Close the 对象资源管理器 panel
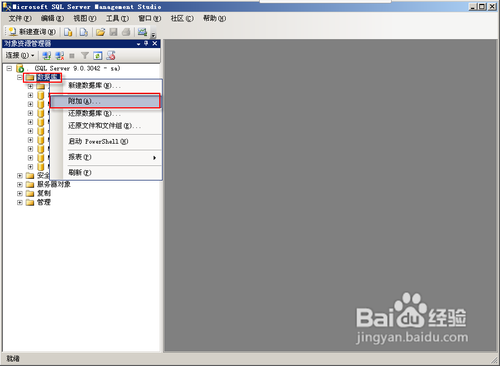 tap(155, 43)
